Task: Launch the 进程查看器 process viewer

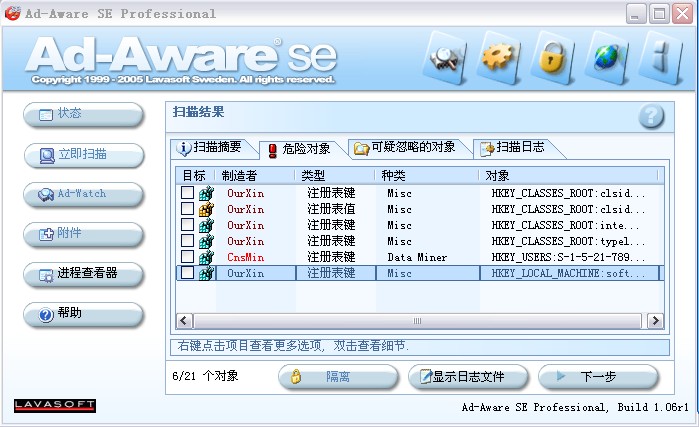Action: click(83, 274)
